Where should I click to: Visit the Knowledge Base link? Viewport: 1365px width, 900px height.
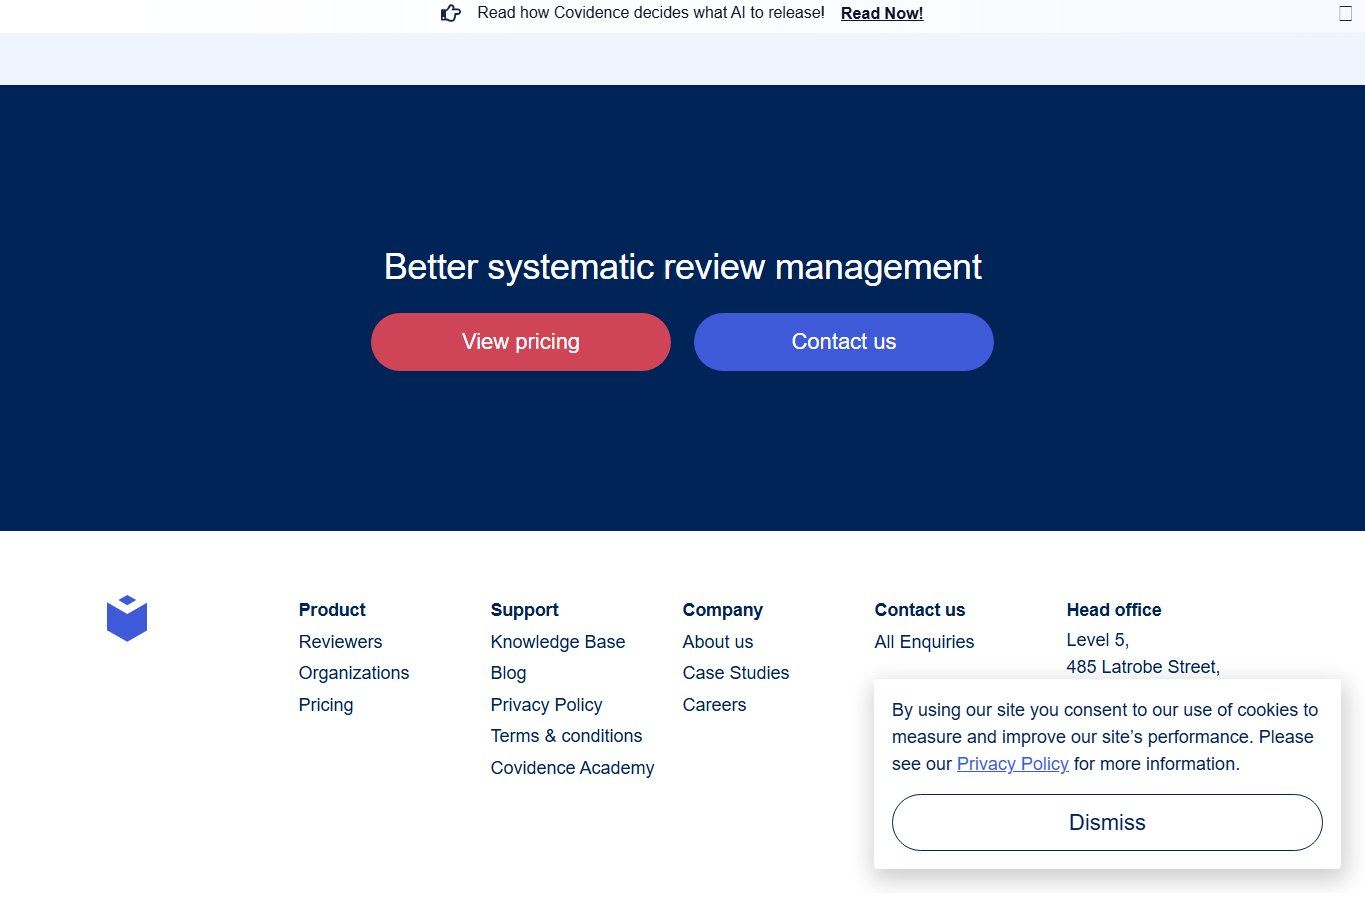point(558,642)
